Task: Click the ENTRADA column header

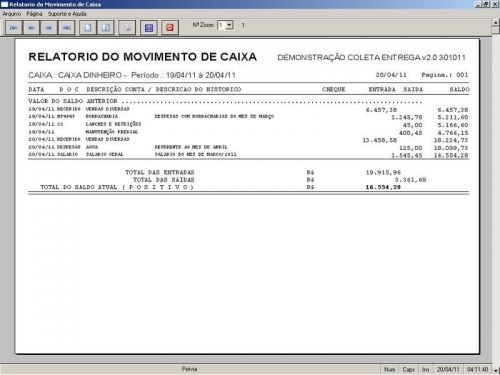Action: pos(382,89)
